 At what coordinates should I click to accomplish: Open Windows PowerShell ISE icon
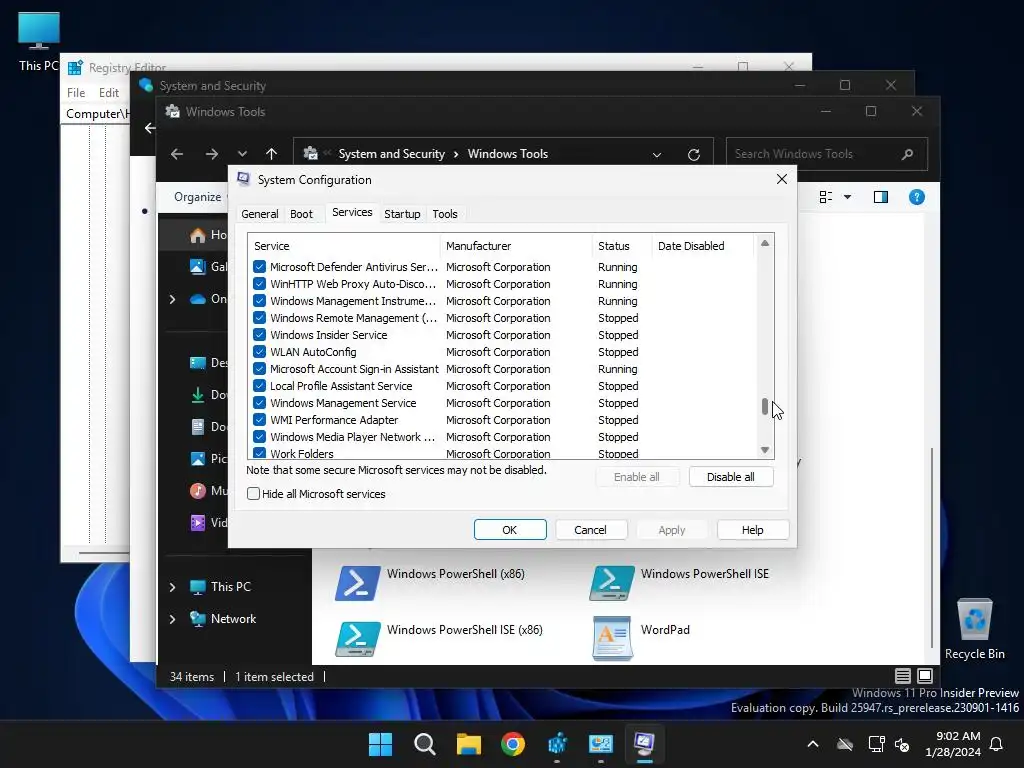[x=611, y=583]
